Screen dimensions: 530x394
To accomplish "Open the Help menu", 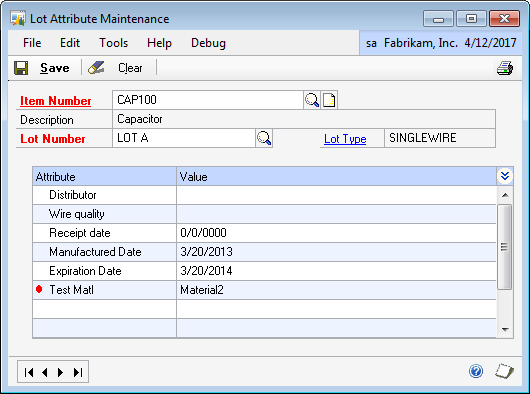I will (159, 43).
